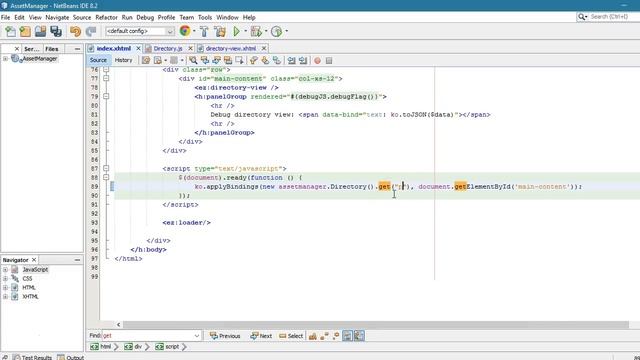Click the Debug Project toolbar icon
The image size is (640, 360).
click(256, 31)
